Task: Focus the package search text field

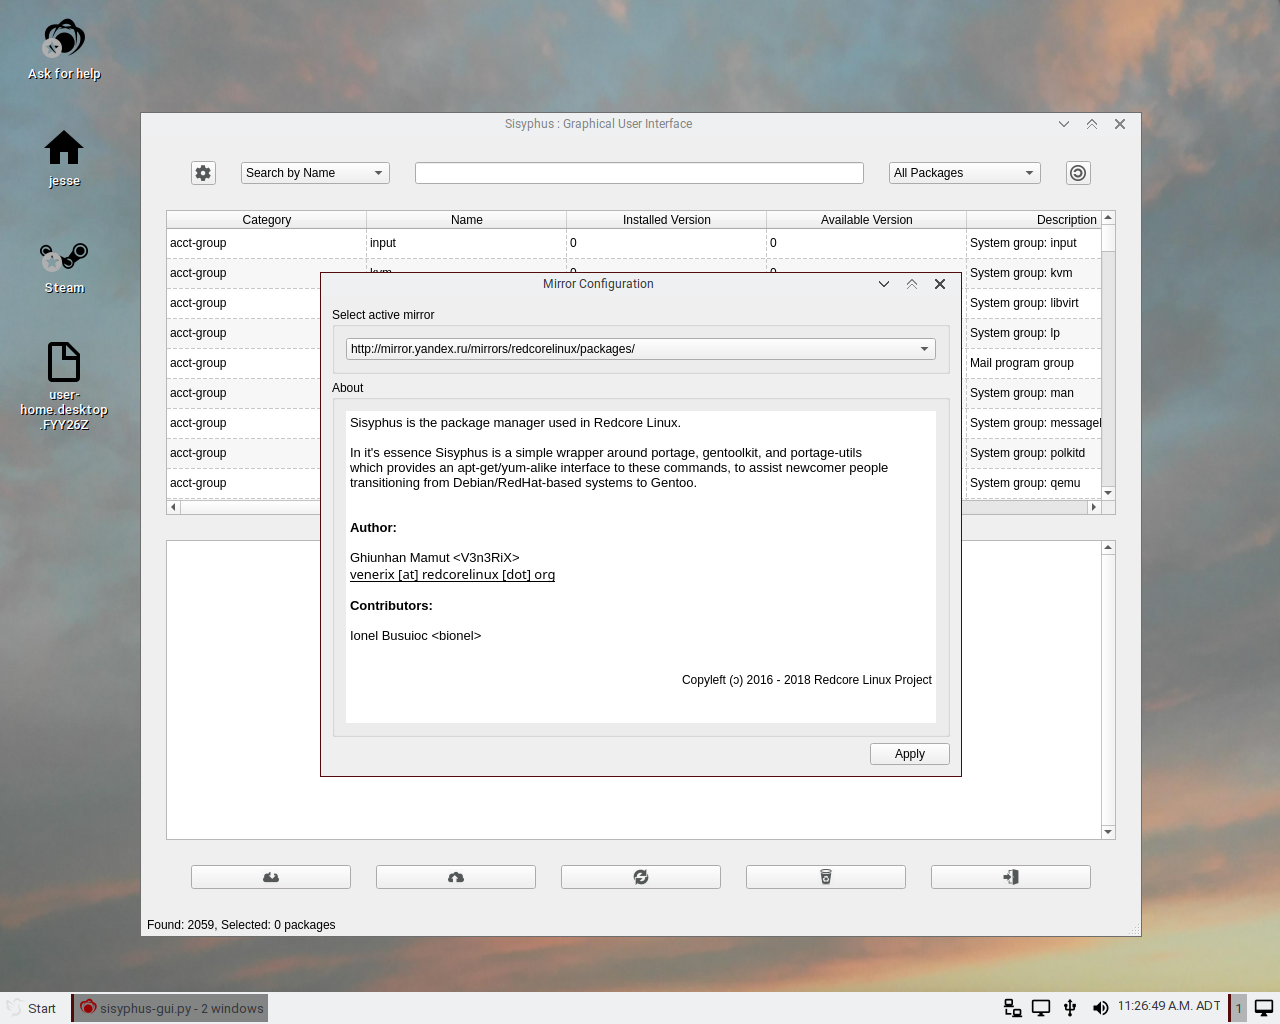Action: click(639, 173)
